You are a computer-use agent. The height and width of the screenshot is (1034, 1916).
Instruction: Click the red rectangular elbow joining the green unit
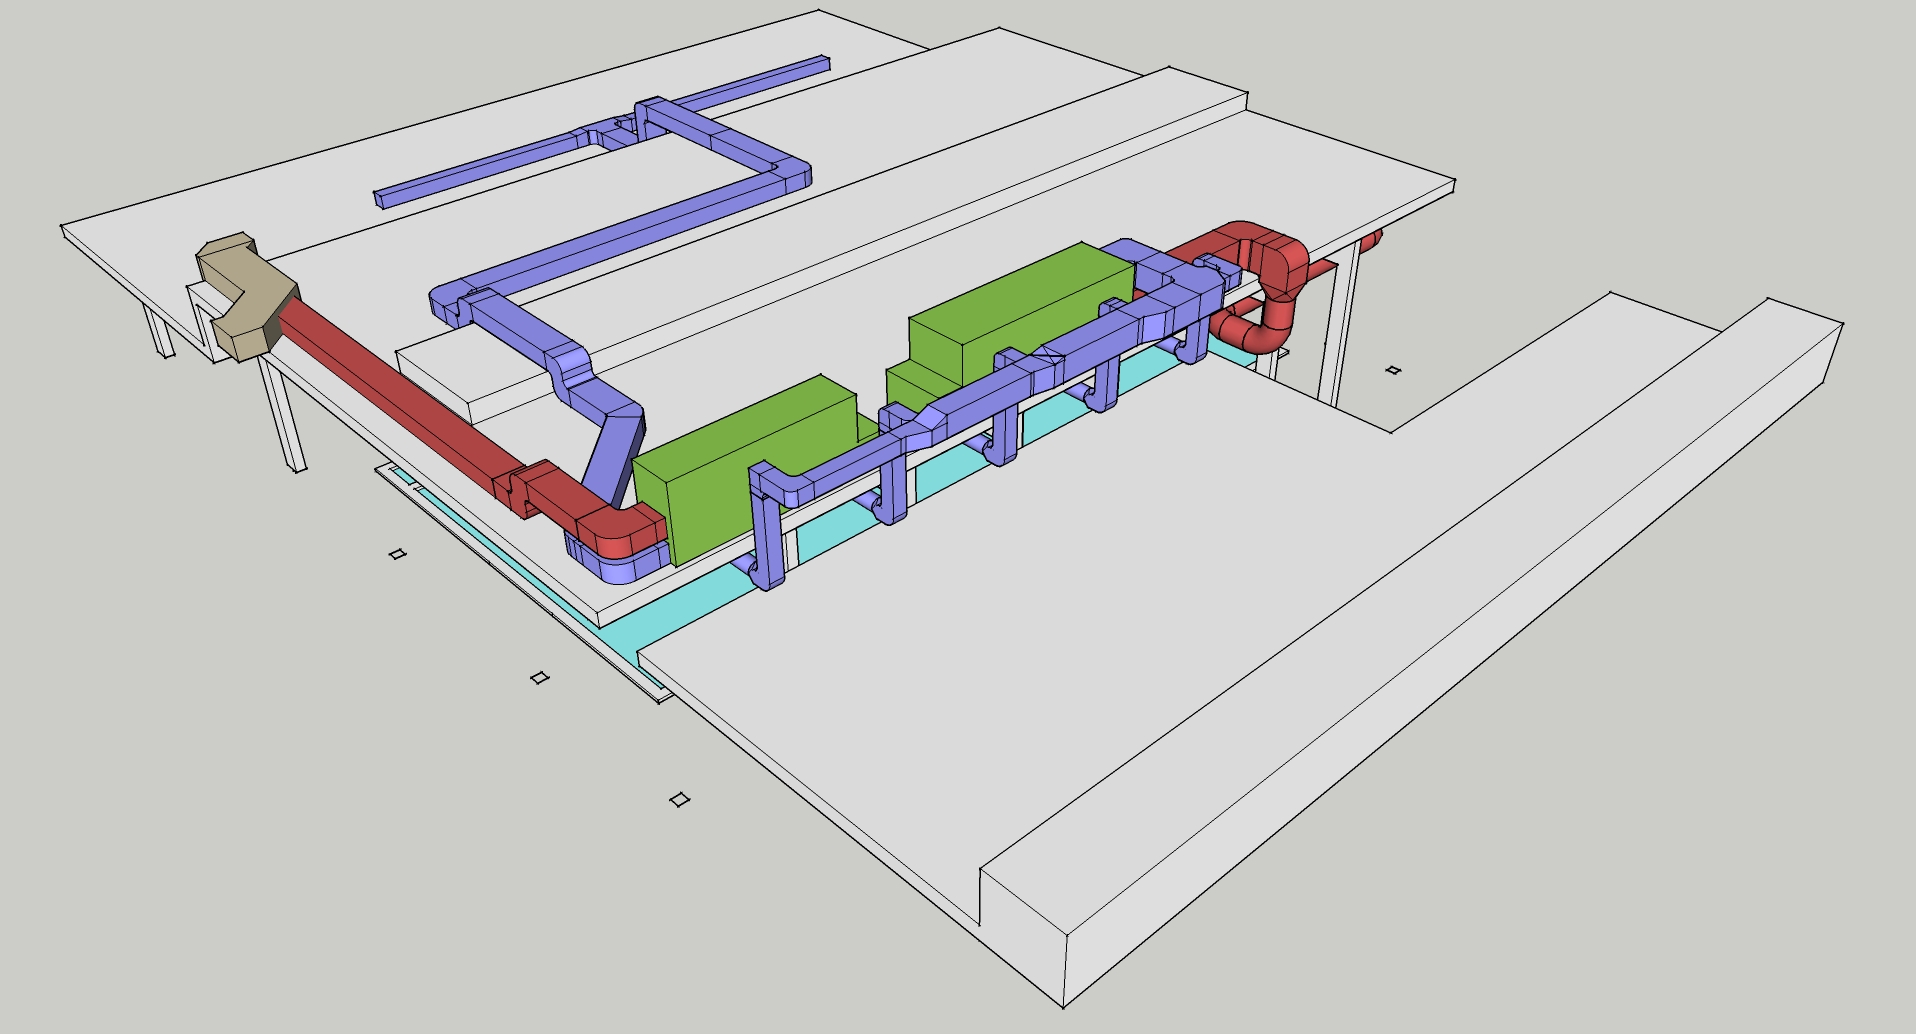620,531
